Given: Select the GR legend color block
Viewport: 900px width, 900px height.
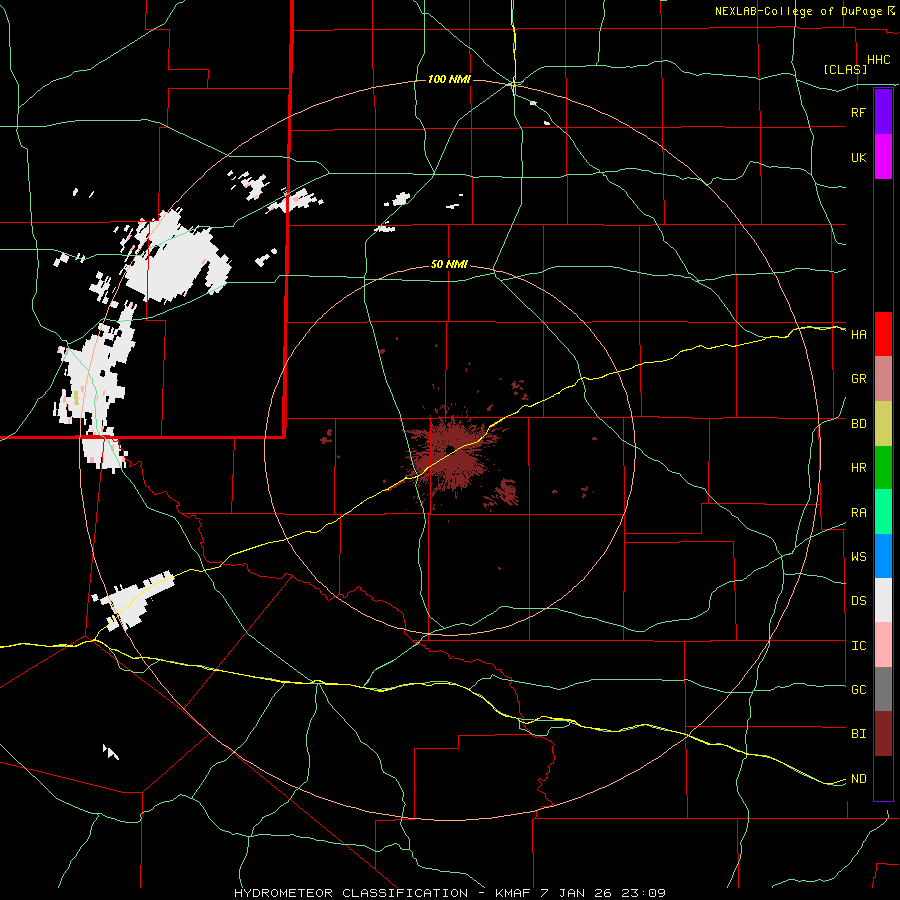Looking at the screenshot, I should click(883, 379).
